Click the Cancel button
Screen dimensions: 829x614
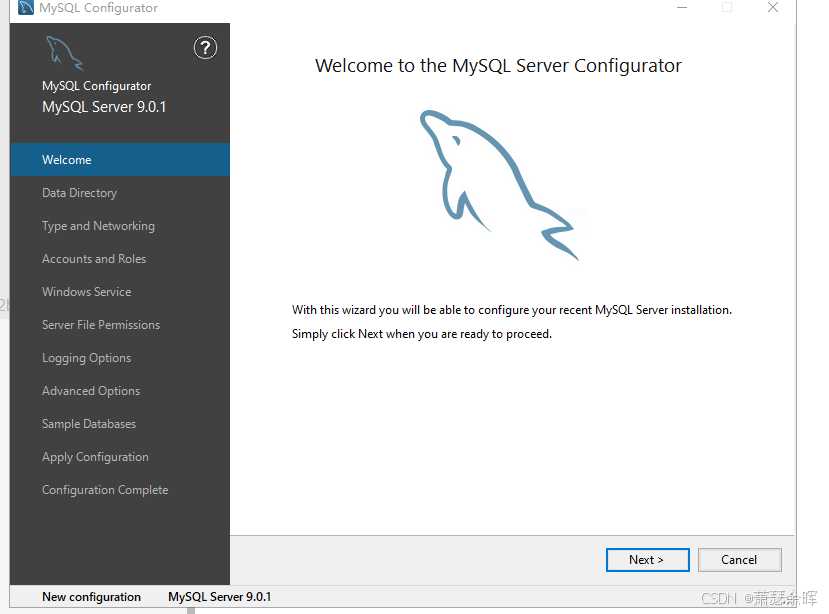pos(740,560)
